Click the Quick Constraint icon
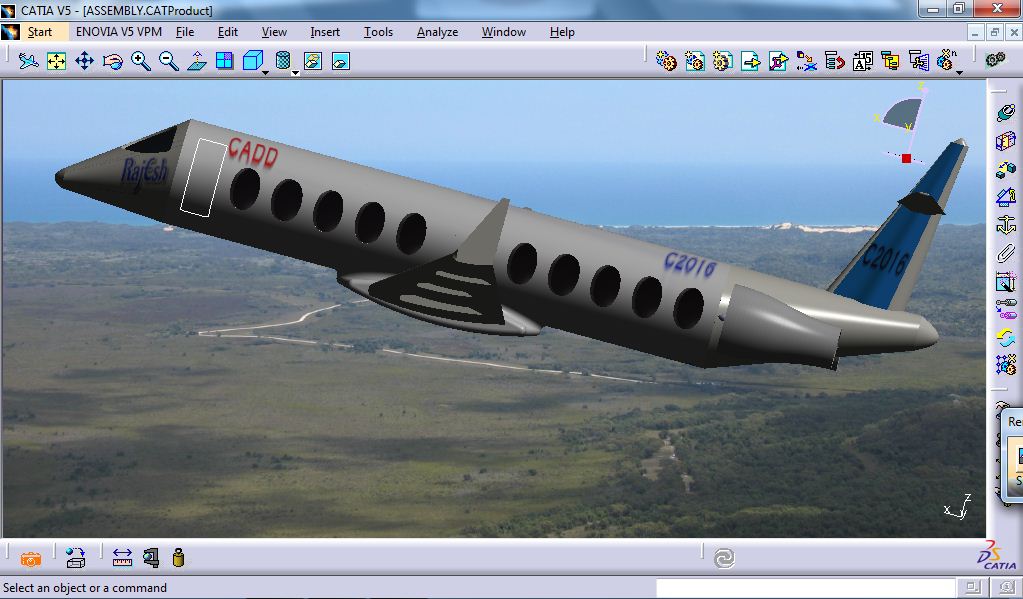The image size is (1023, 599). coord(1005,281)
